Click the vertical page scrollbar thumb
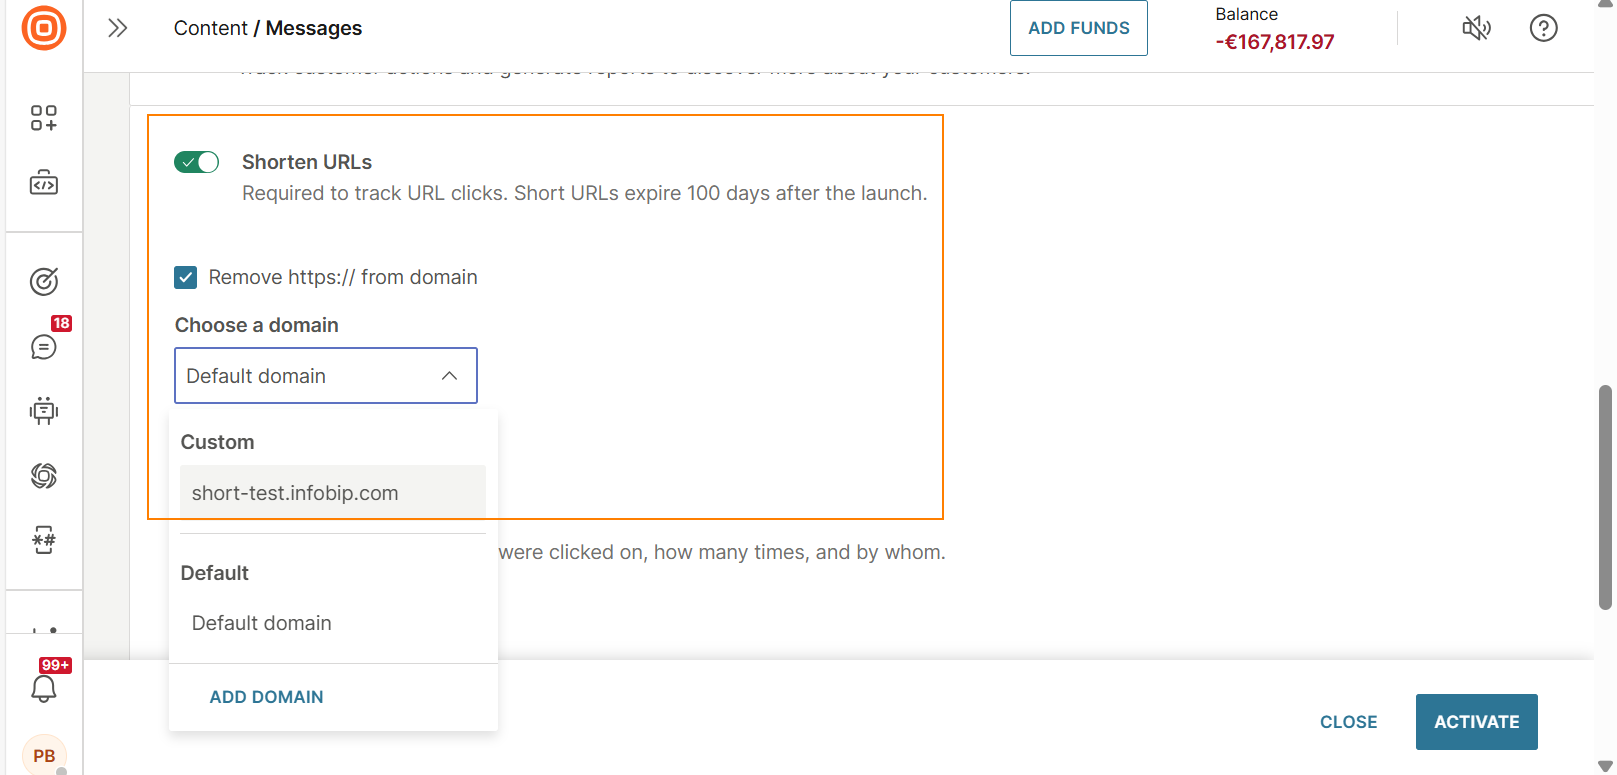Viewport: 1617px width, 775px height. coord(1605,497)
